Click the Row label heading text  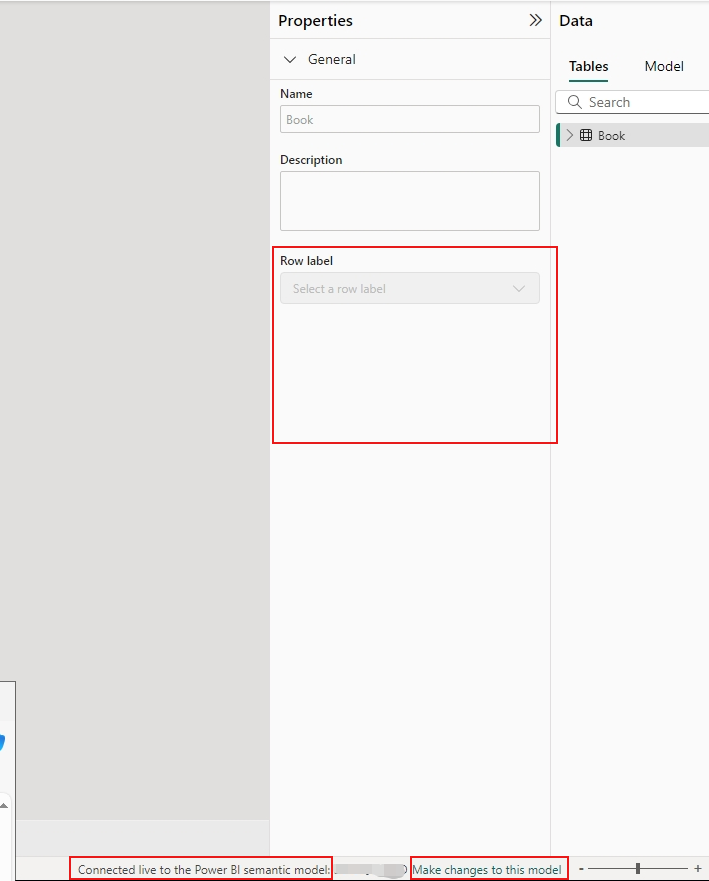point(306,261)
